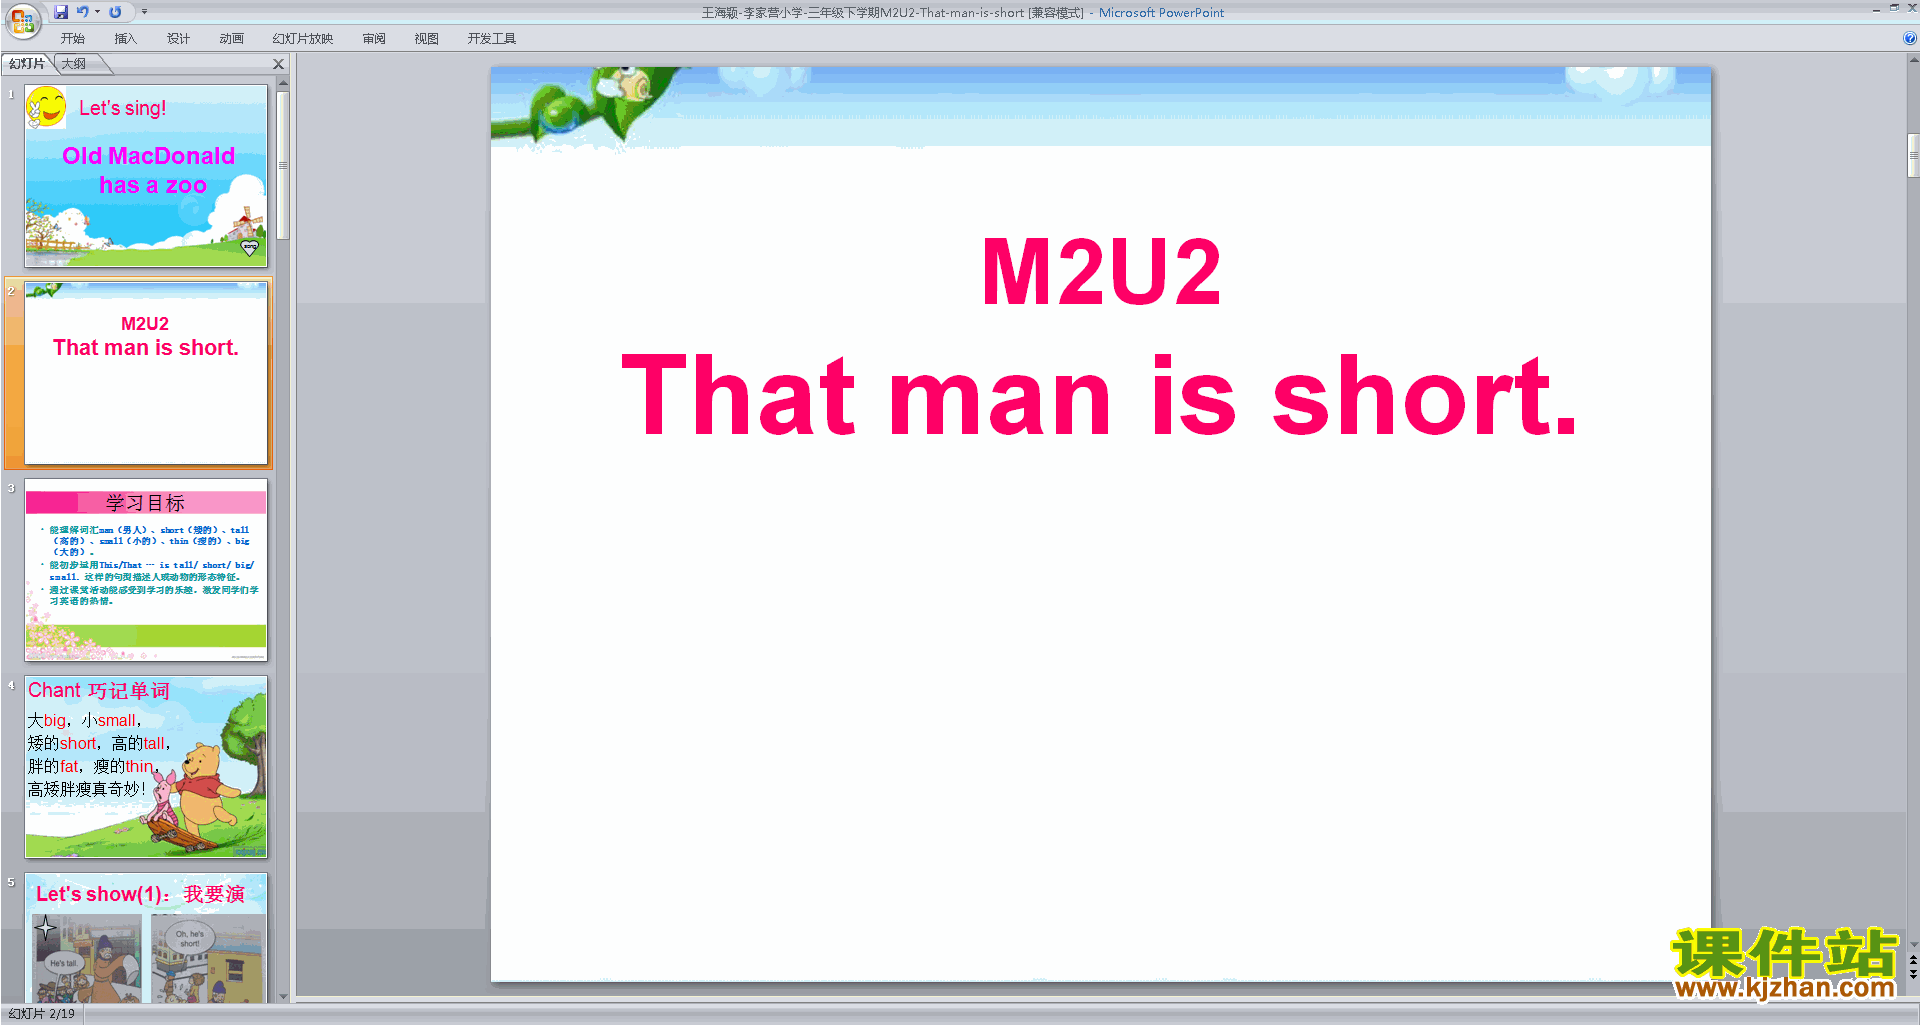Close the slide thumbnail pane

pos(279,64)
